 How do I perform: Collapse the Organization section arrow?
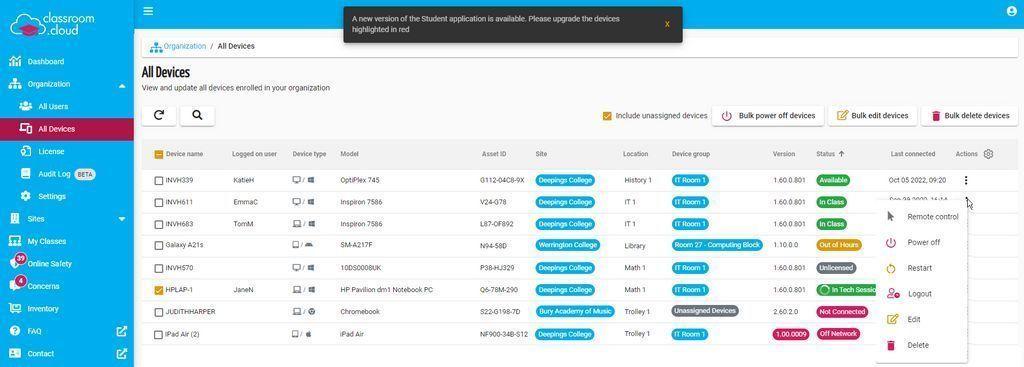pos(122,85)
